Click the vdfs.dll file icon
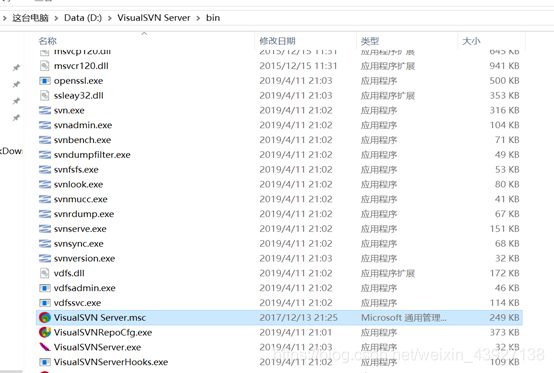 point(45,273)
